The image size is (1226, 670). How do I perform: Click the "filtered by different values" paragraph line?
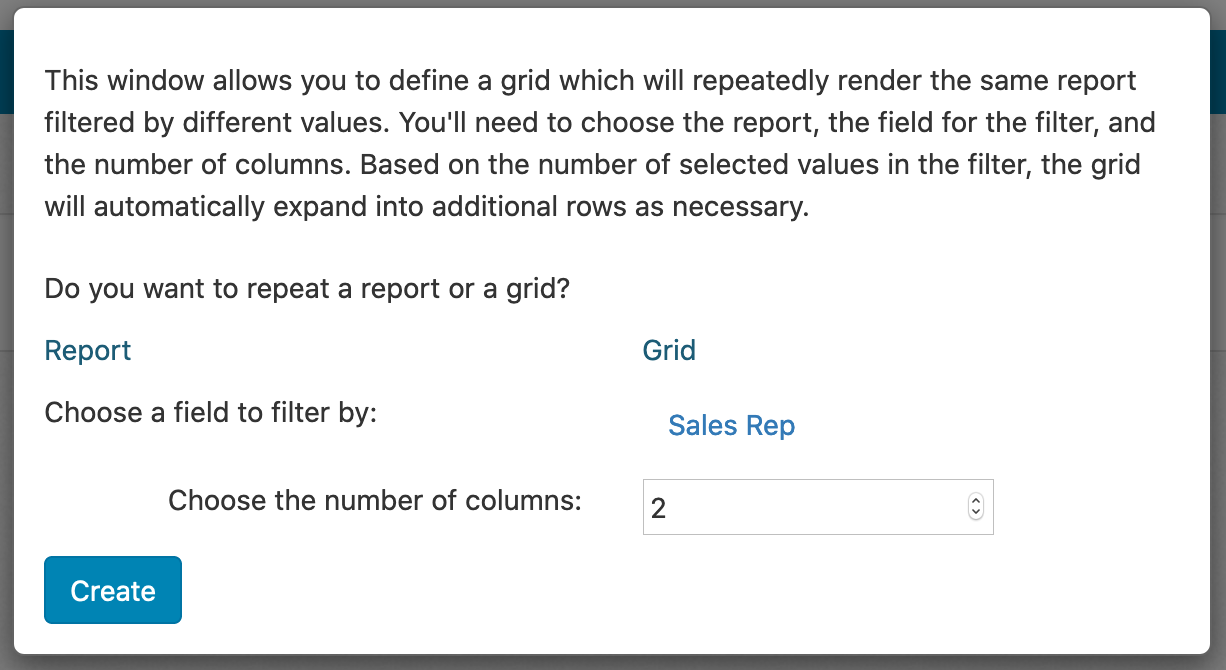pyautogui.click(x=600, y=123)
